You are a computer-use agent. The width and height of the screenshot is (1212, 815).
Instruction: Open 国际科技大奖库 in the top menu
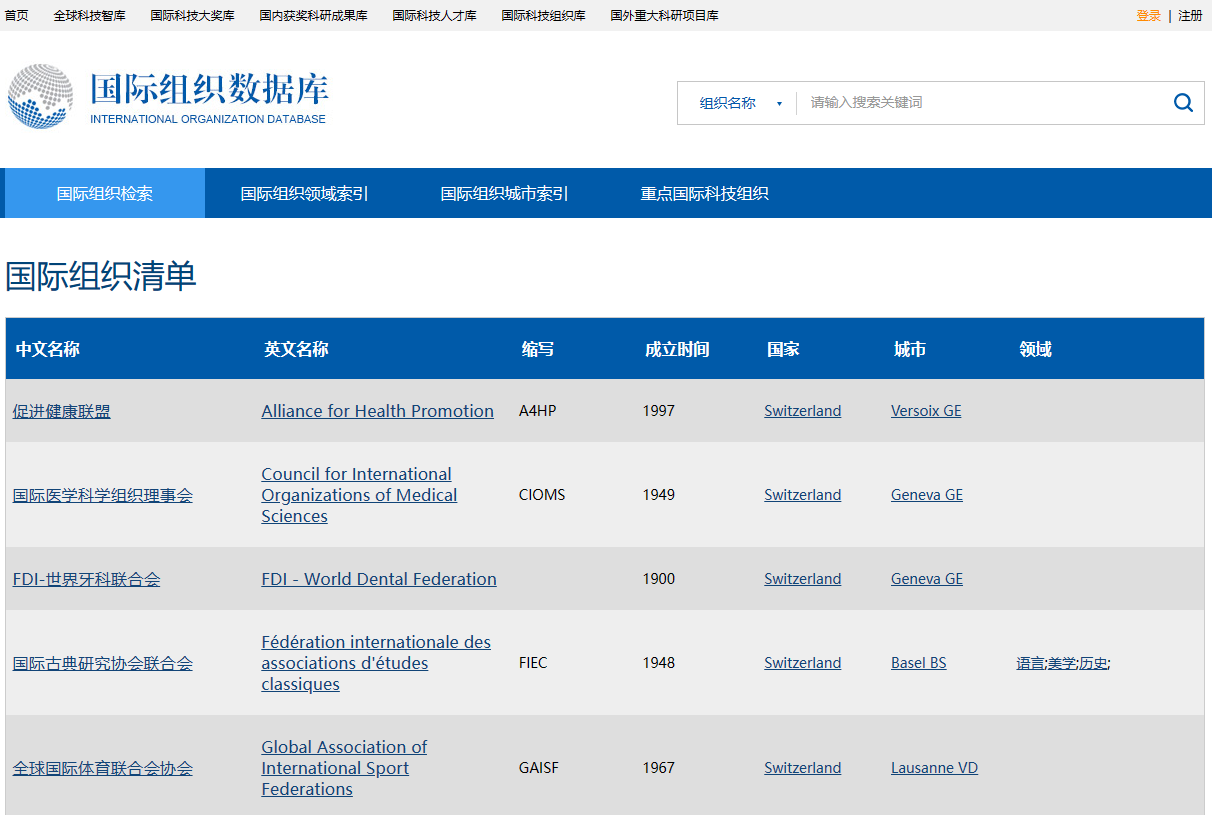tap(193, 16)
